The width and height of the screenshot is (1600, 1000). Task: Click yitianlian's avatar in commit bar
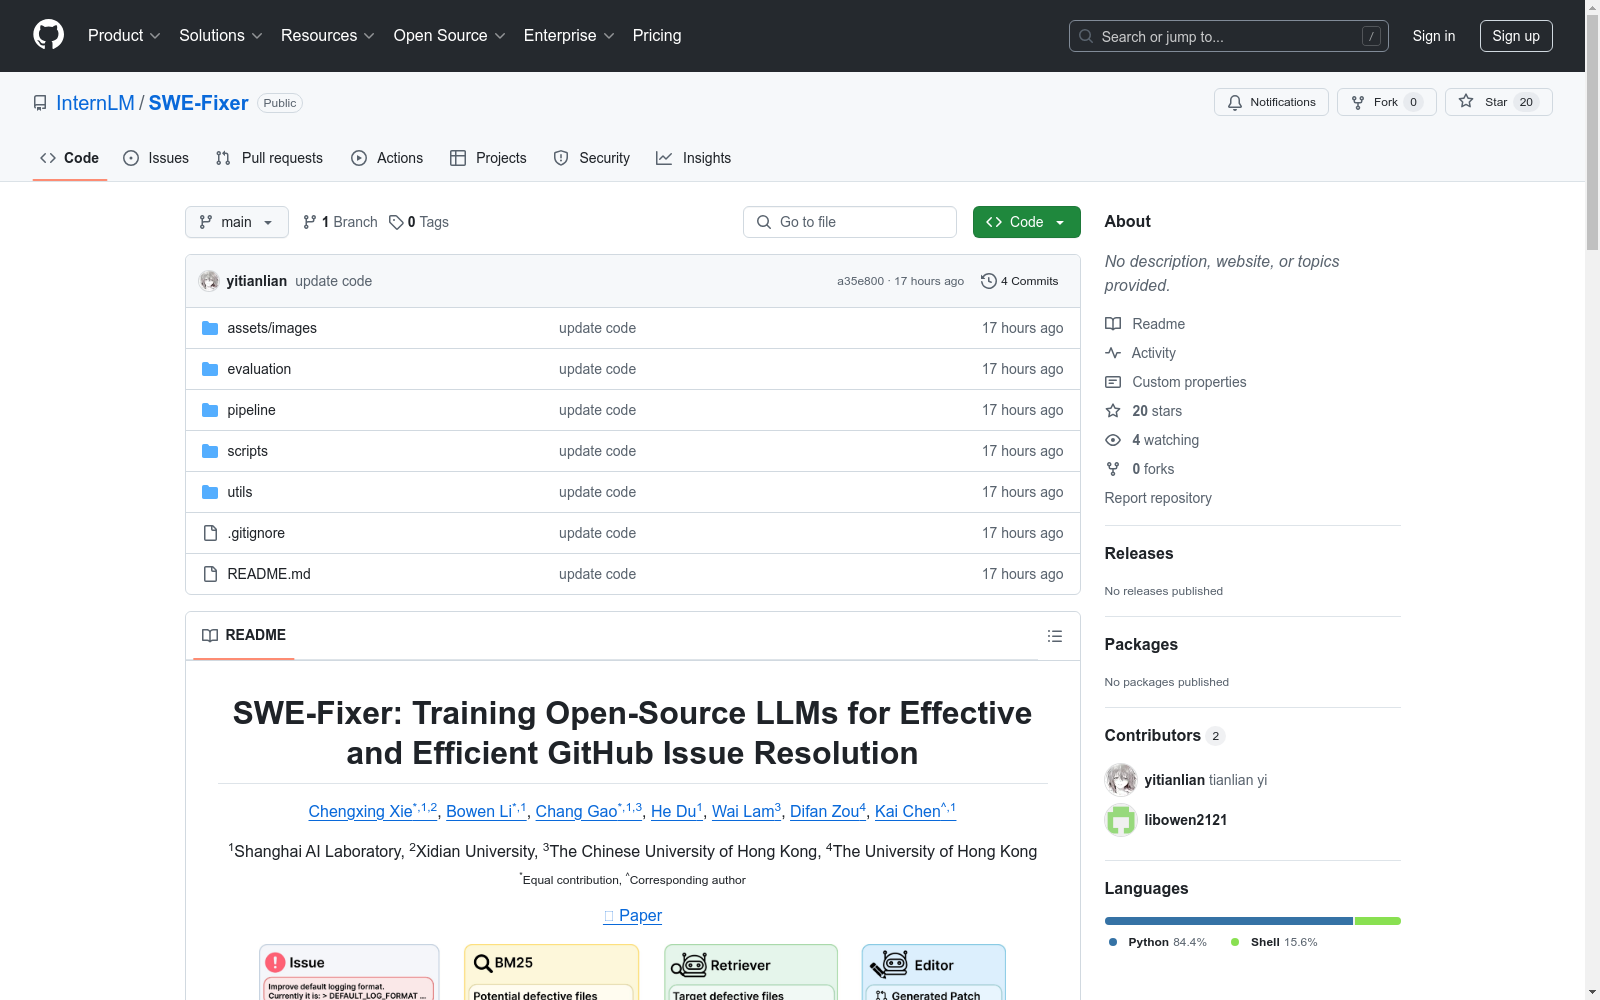209,281
